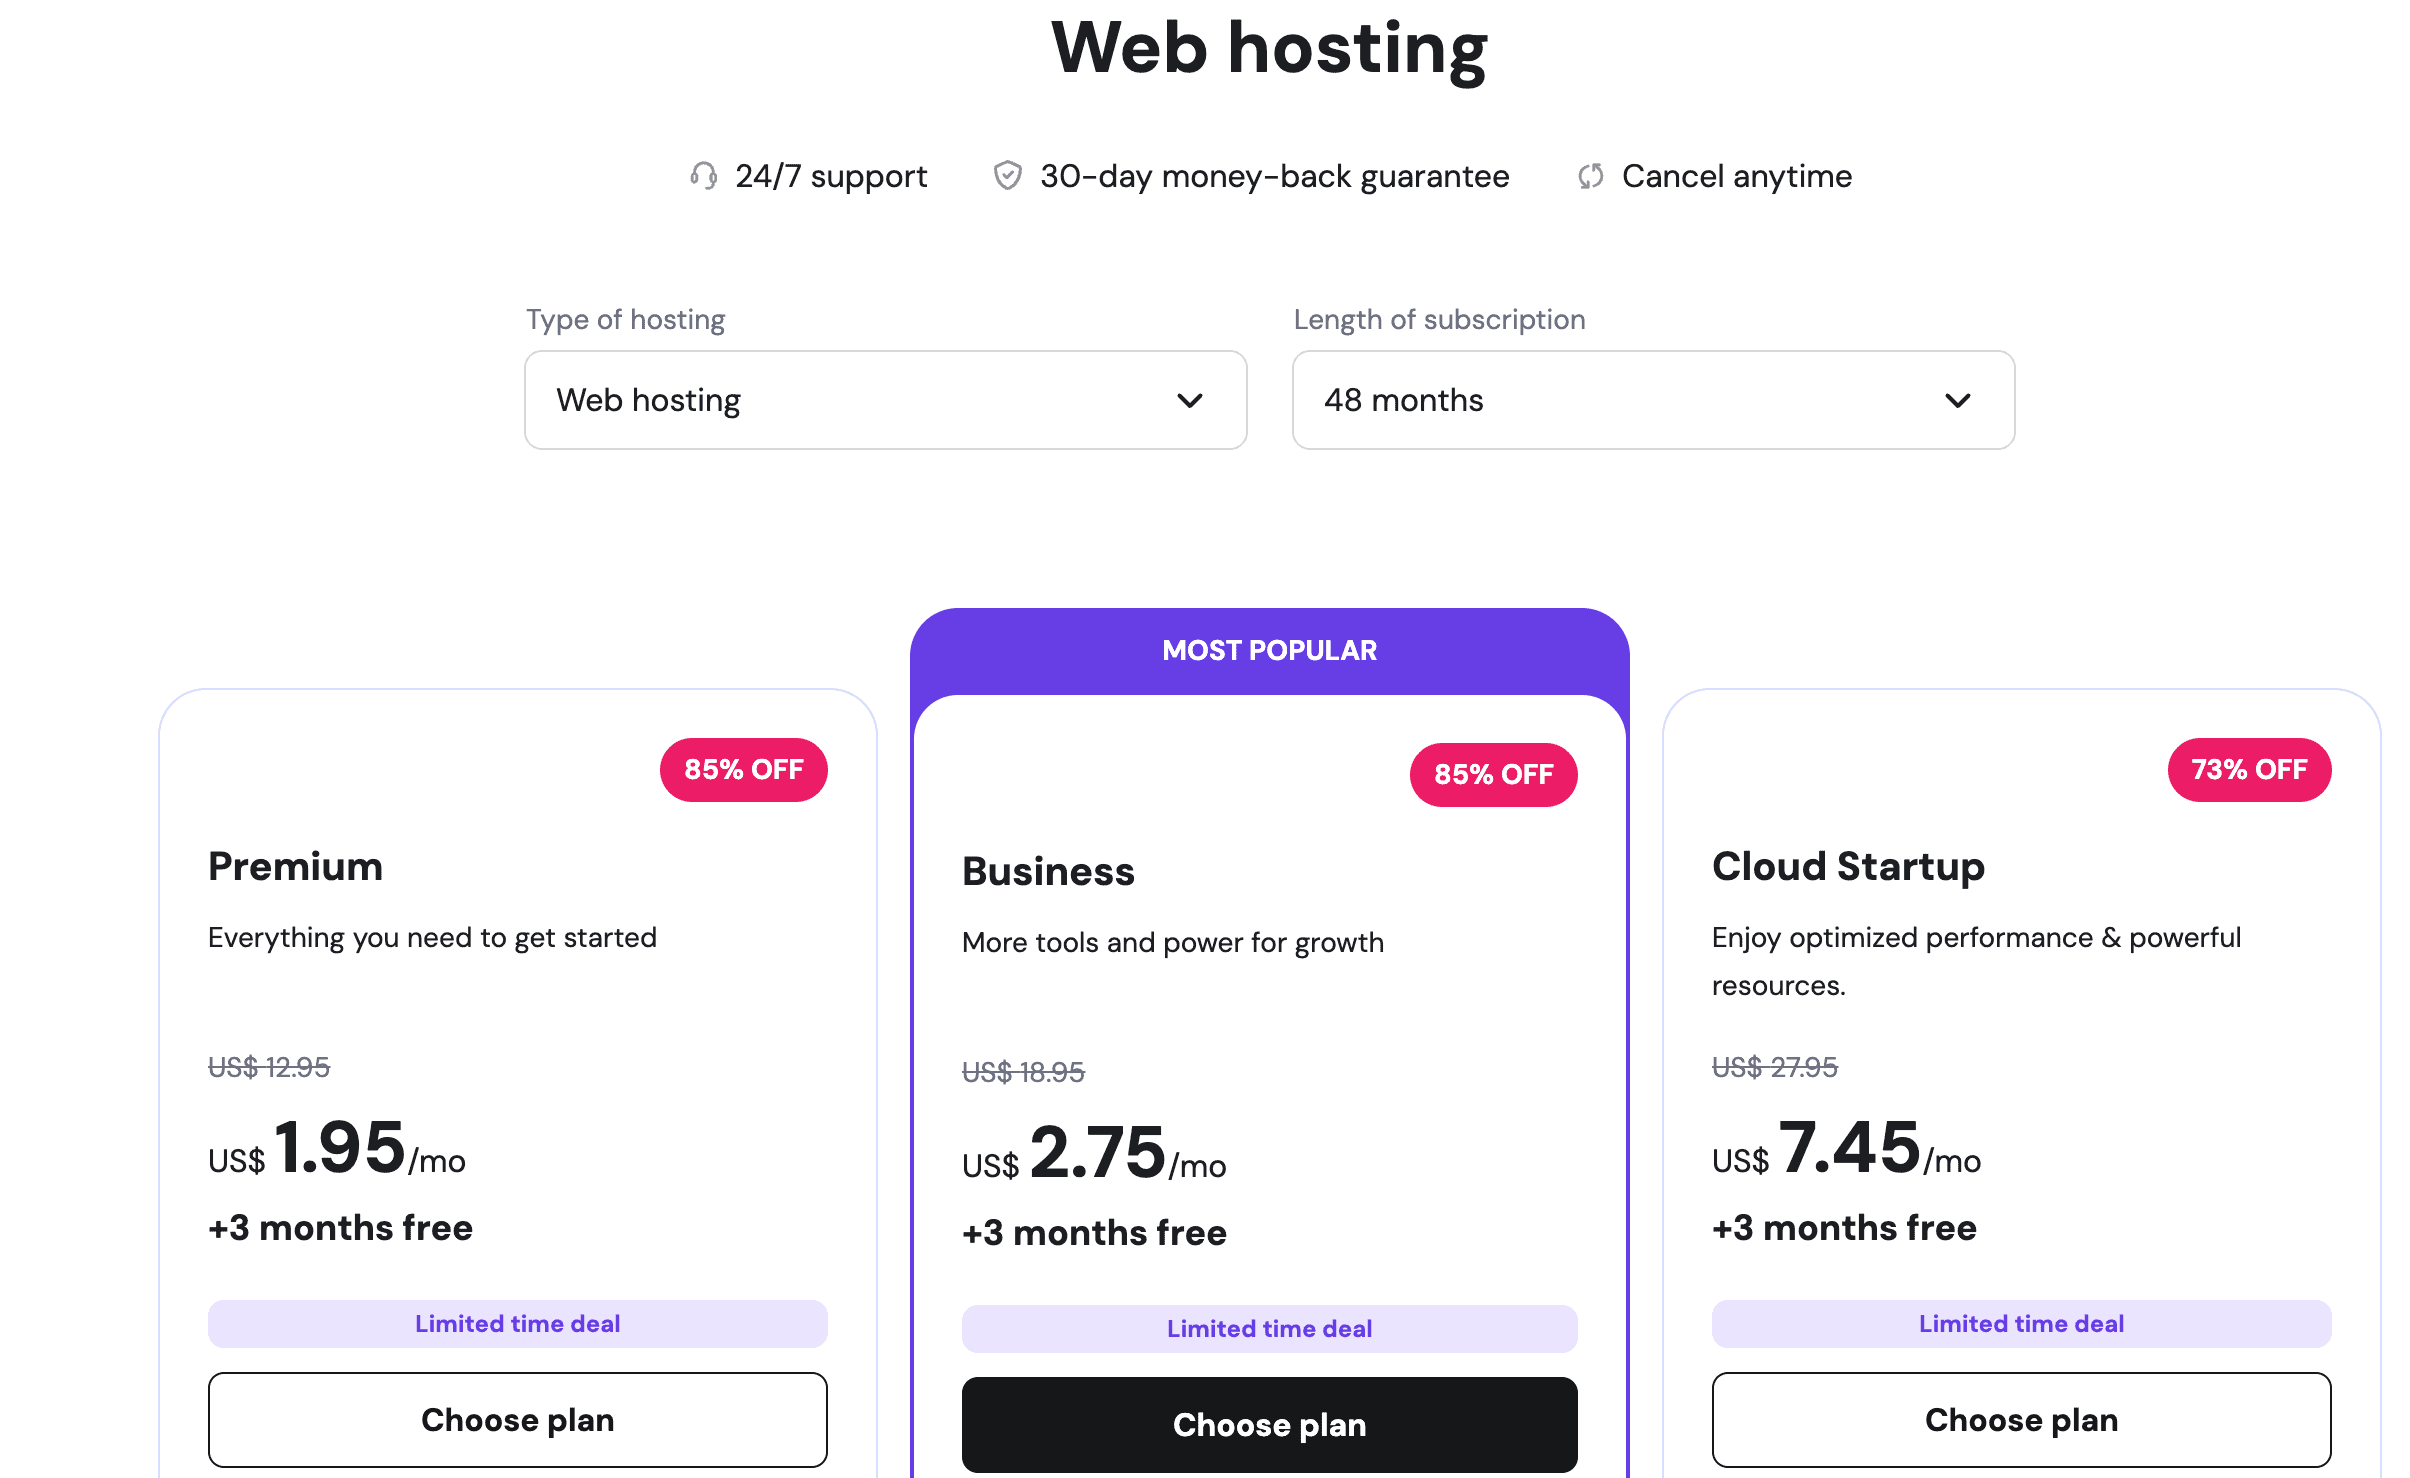Click the headphones icon beside 24/7 support
2410x1478 pixels.
(703, 176)
